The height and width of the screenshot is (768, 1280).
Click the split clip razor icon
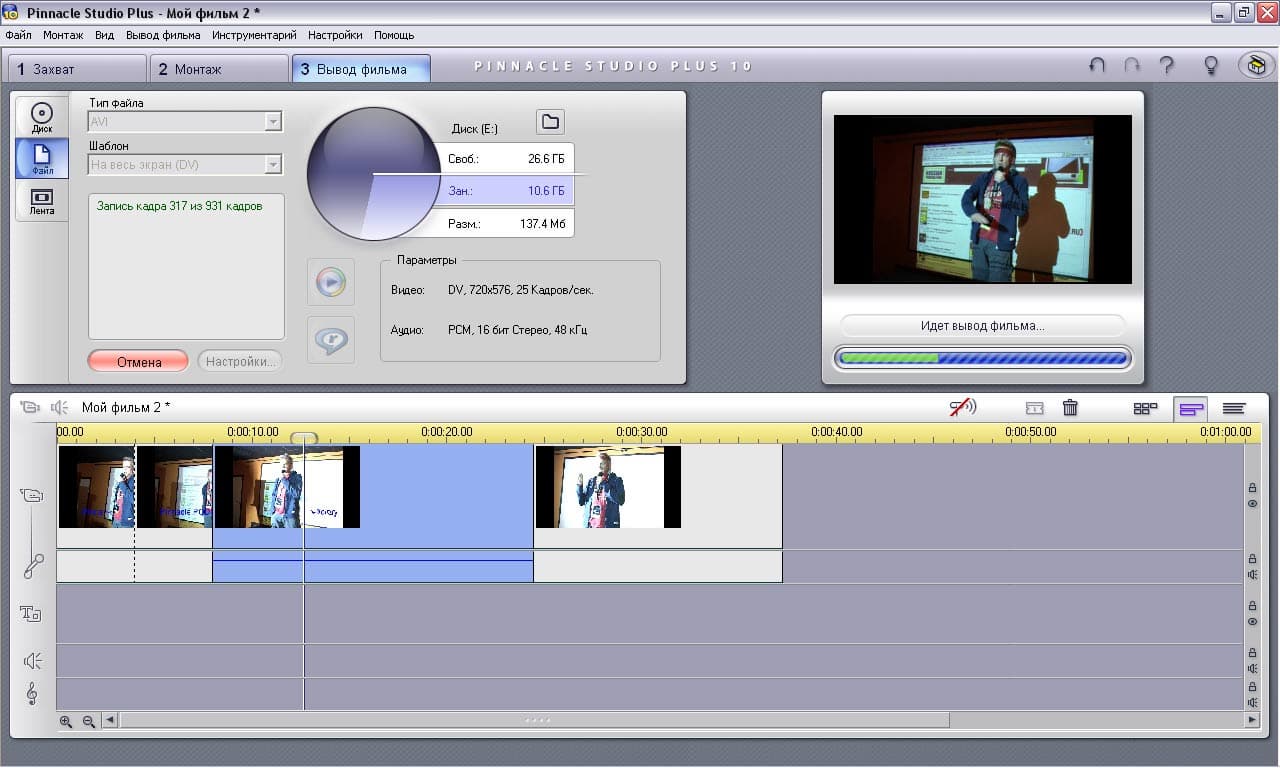tap(1035, 408)
